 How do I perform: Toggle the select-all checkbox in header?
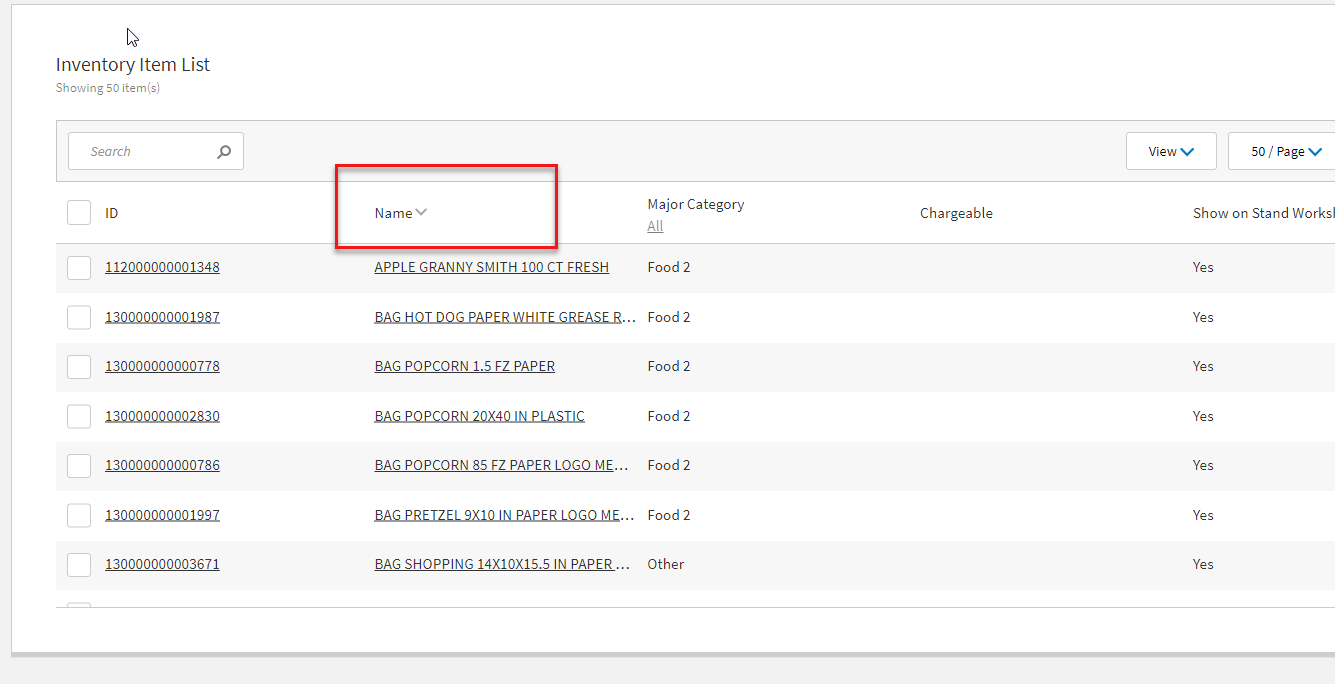pyautogui.click(x=79, y=213)
